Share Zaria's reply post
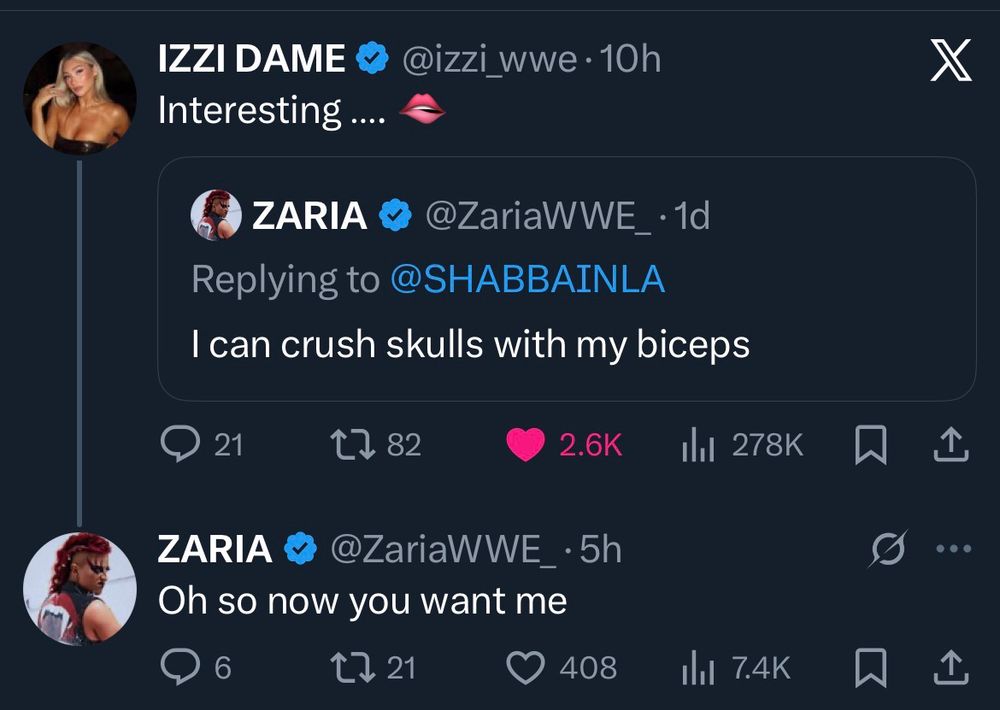The image size is (1000, 710). pos(951,667)
